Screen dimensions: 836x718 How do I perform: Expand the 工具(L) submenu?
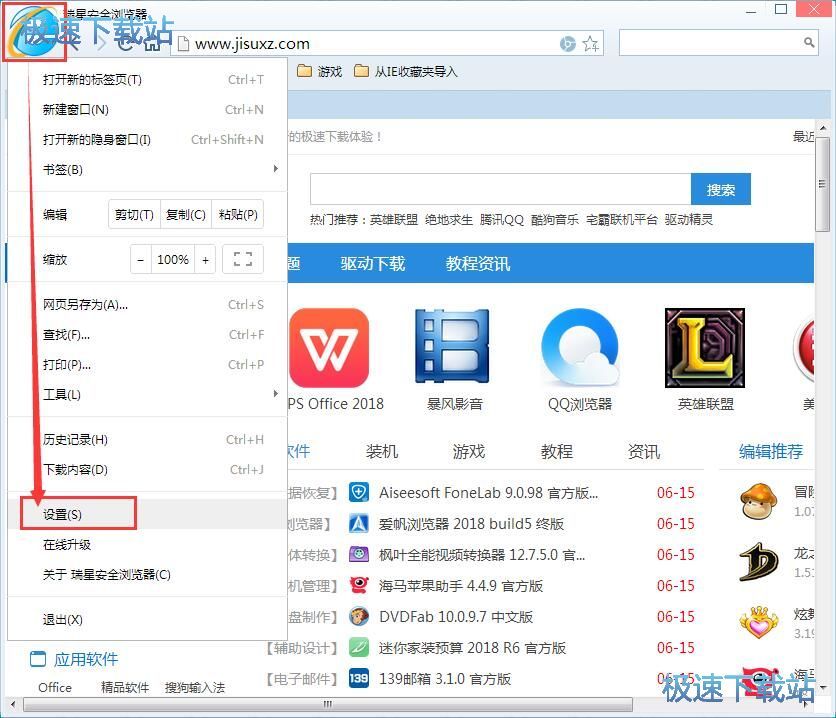[147, 394]
